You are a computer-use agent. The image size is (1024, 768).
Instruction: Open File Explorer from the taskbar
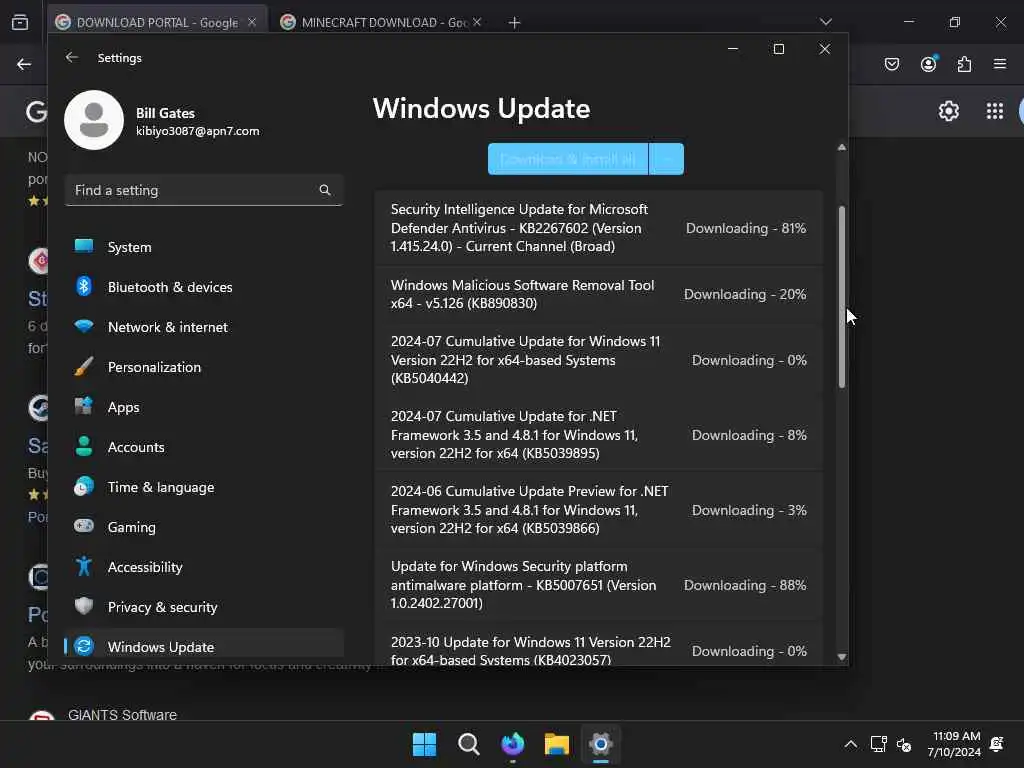click(556, 744)
